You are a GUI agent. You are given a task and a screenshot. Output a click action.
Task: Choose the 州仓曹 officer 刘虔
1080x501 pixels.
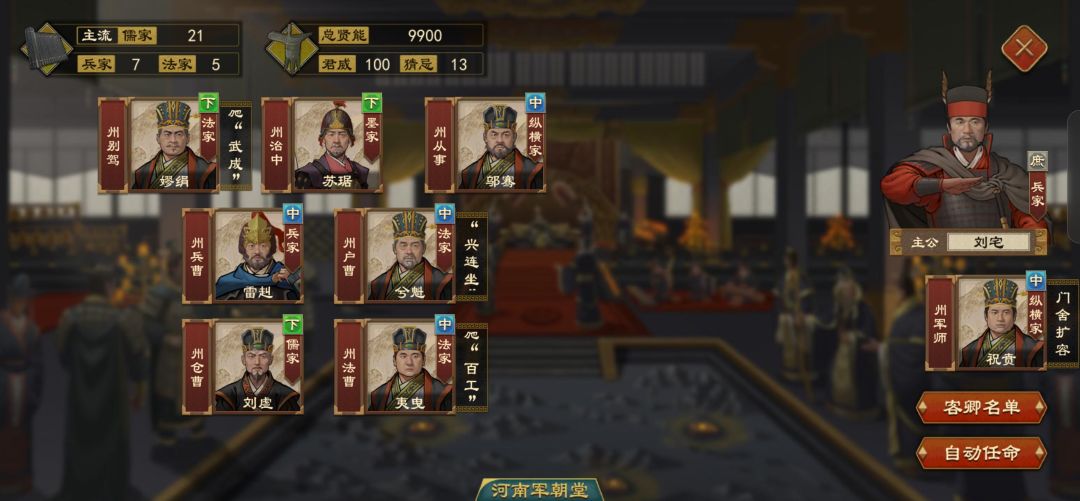[258, 366]
